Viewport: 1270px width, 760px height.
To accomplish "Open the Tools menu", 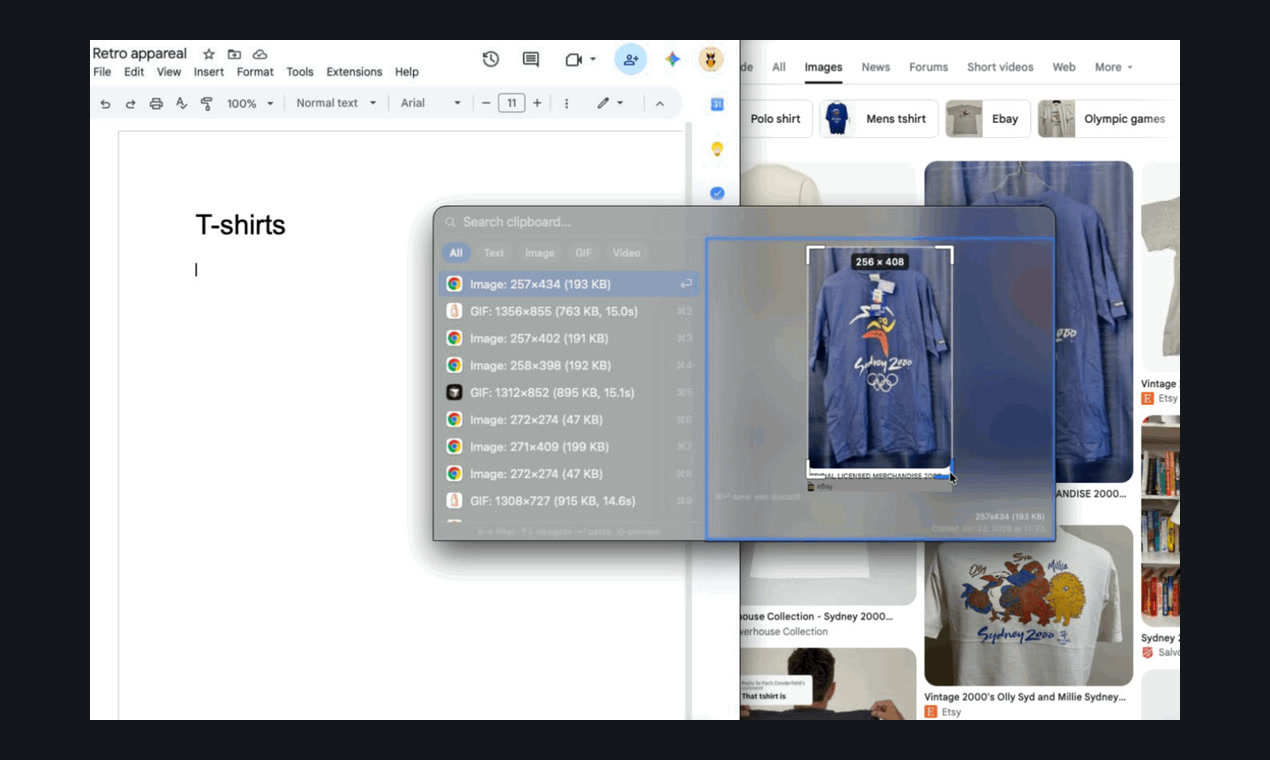I will (300, 72).
